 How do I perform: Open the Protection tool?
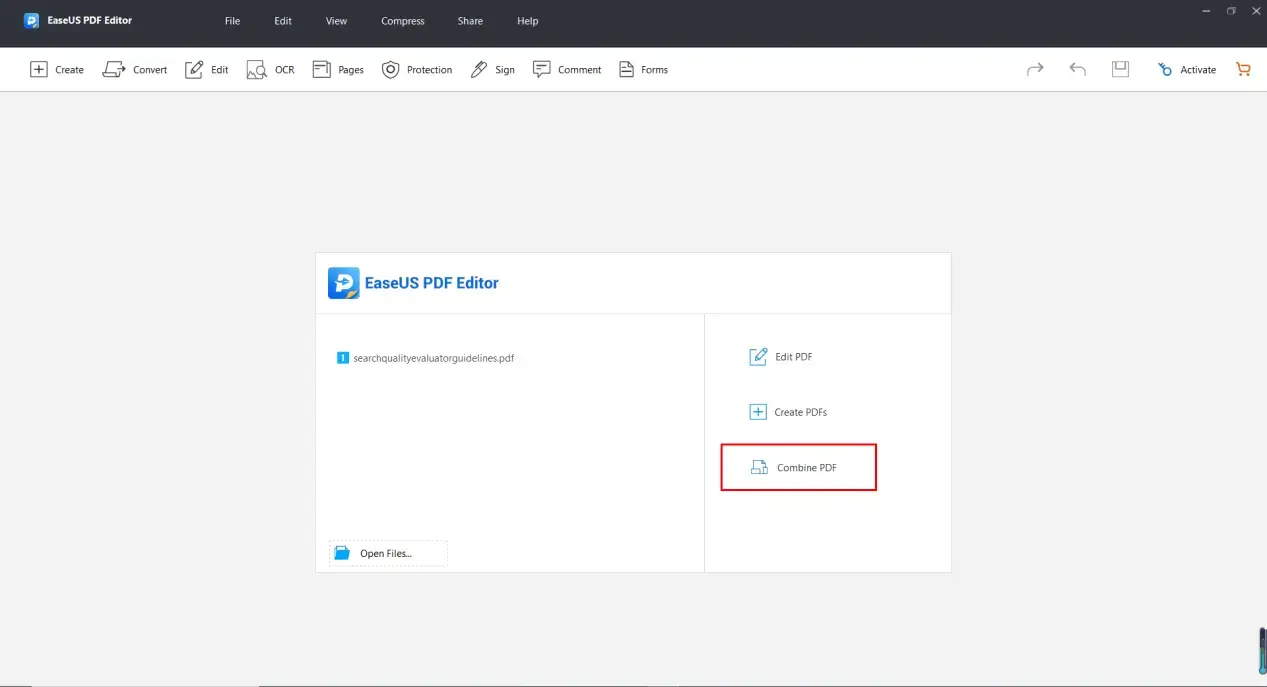tap(417, 70)
